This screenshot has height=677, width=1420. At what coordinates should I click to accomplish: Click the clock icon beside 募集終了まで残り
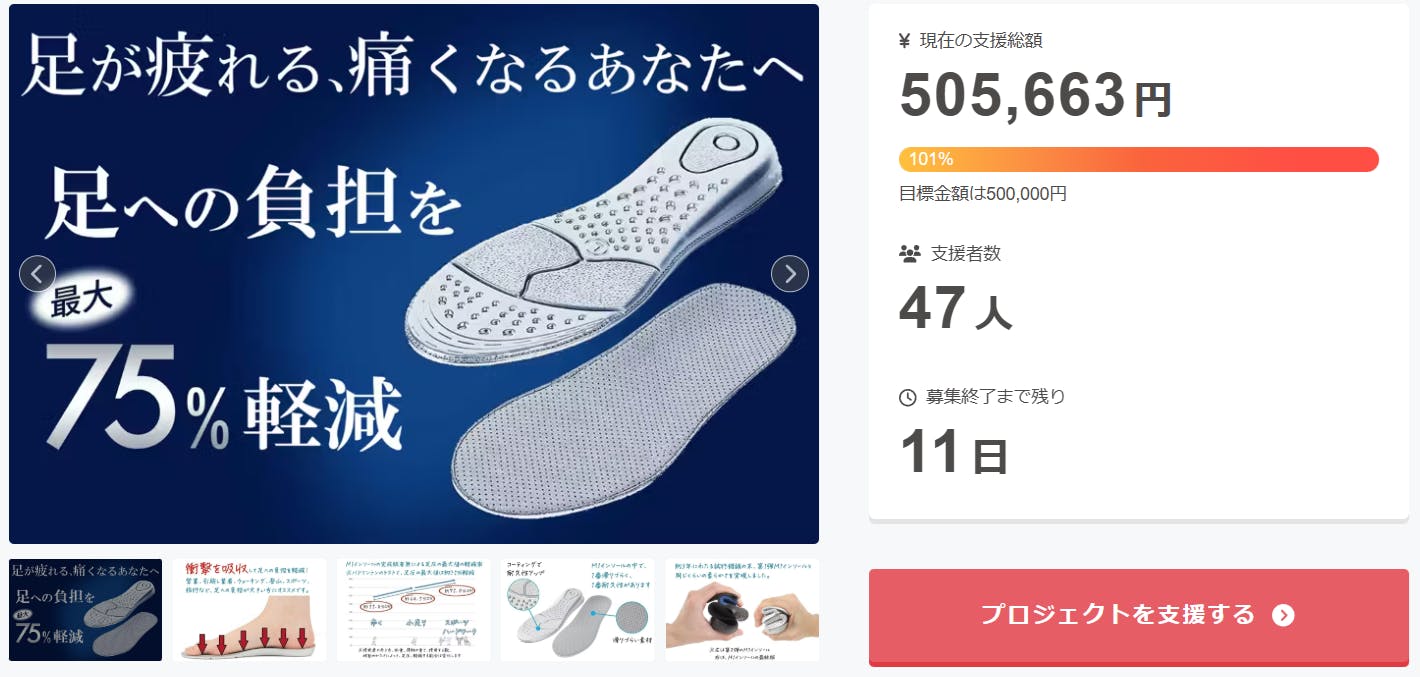[x=908, y=397]
